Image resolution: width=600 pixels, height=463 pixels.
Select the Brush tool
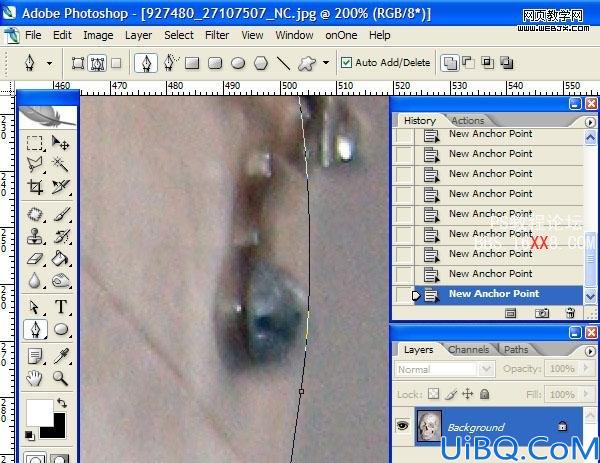click(60, 214)
